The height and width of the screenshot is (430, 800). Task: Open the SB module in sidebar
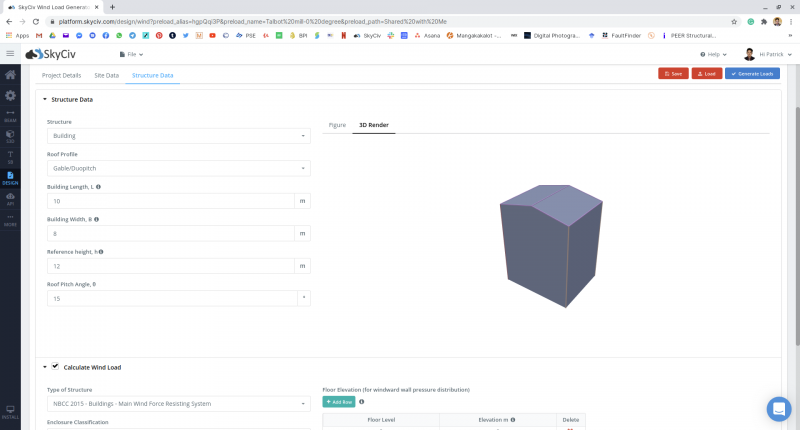[10, 156]
